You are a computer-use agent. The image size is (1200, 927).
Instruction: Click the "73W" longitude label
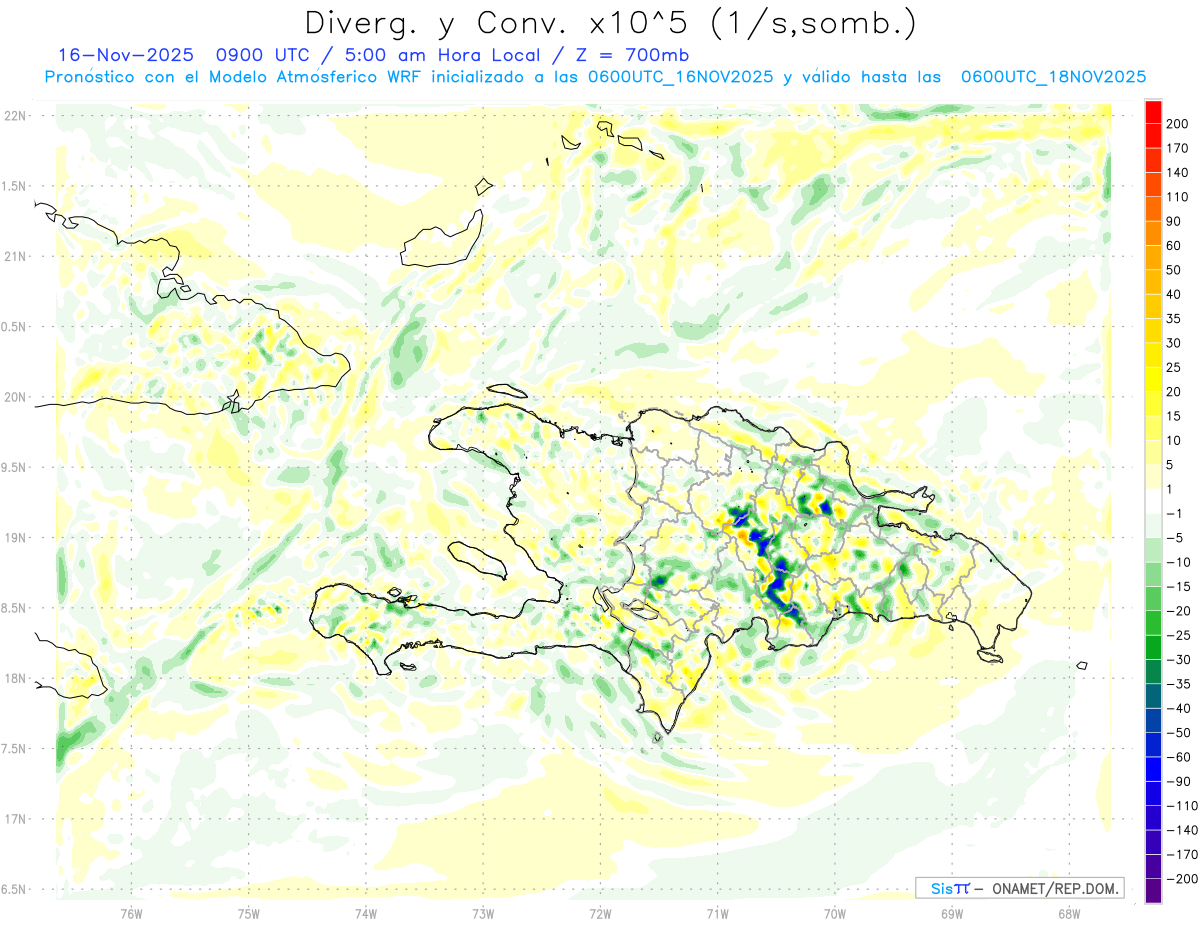(483, 913)
